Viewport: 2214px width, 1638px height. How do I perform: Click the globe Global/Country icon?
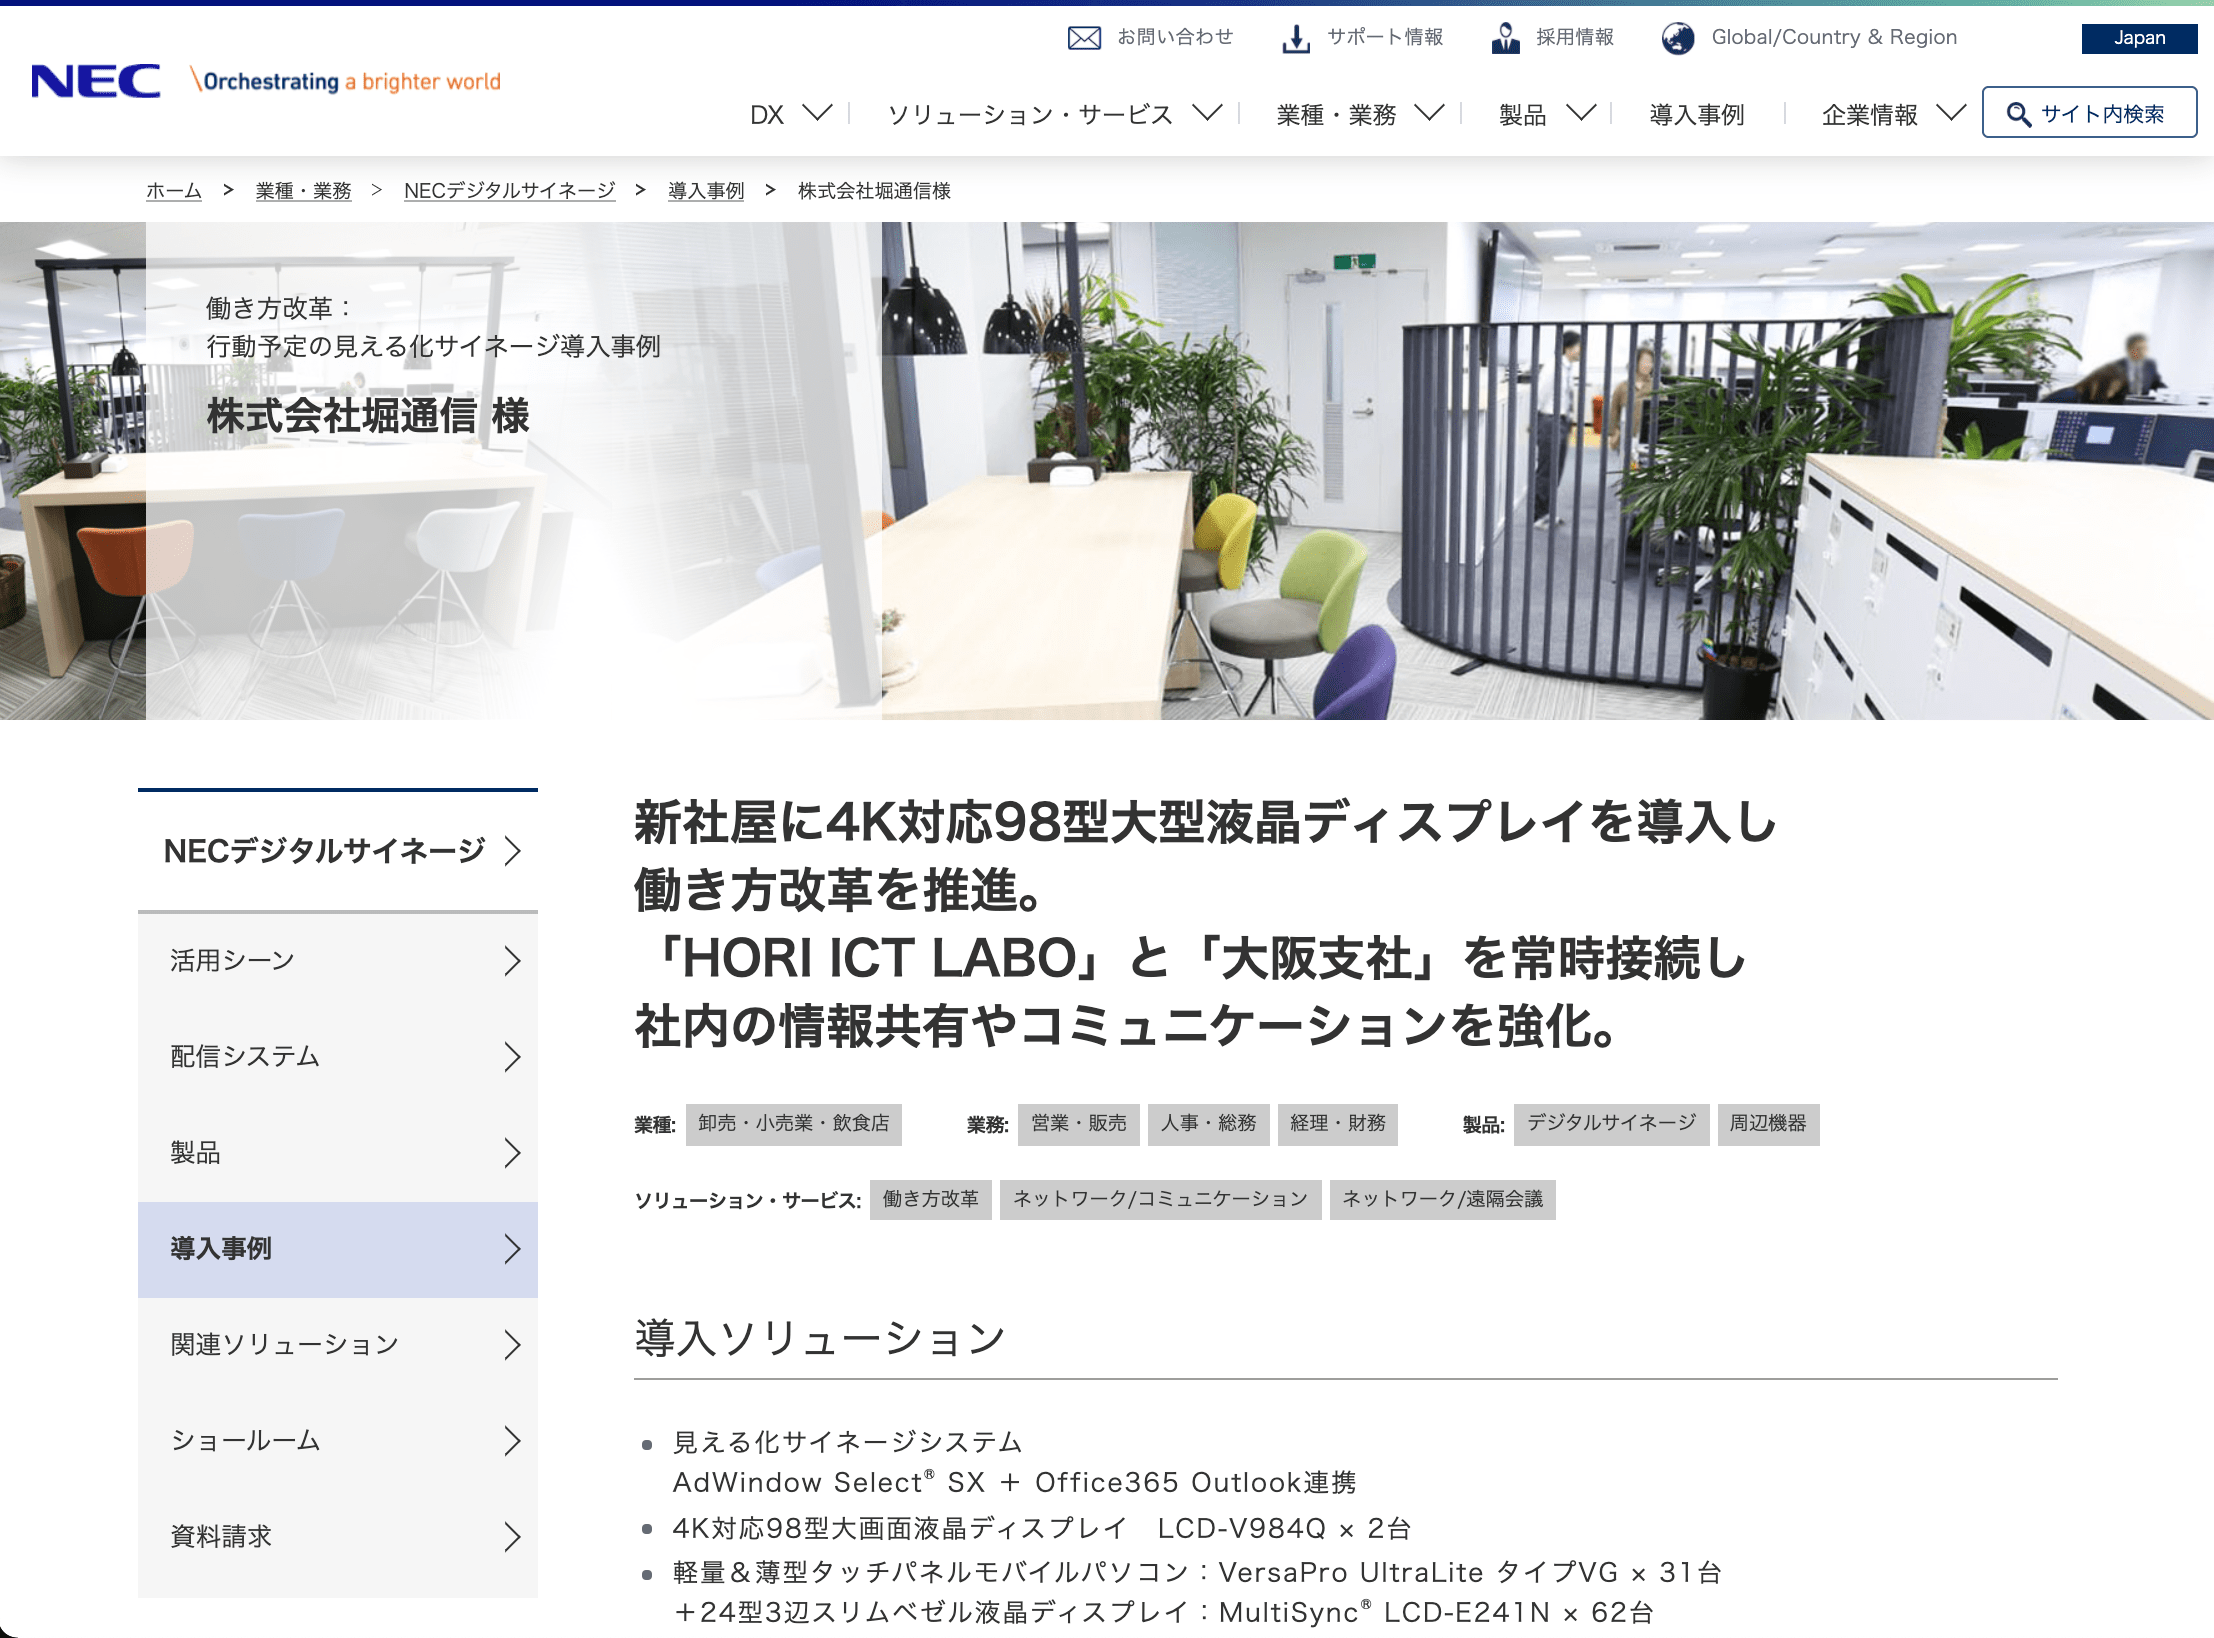pyautogui.click(x=1678, y=38)
